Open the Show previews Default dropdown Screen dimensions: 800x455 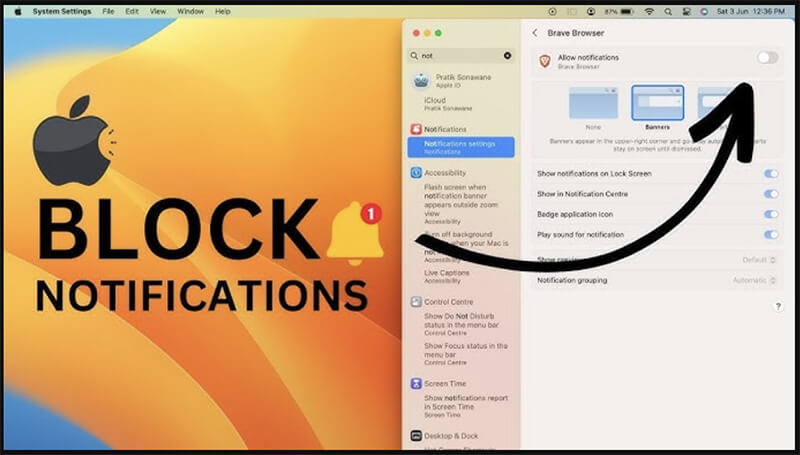(759, 260)
